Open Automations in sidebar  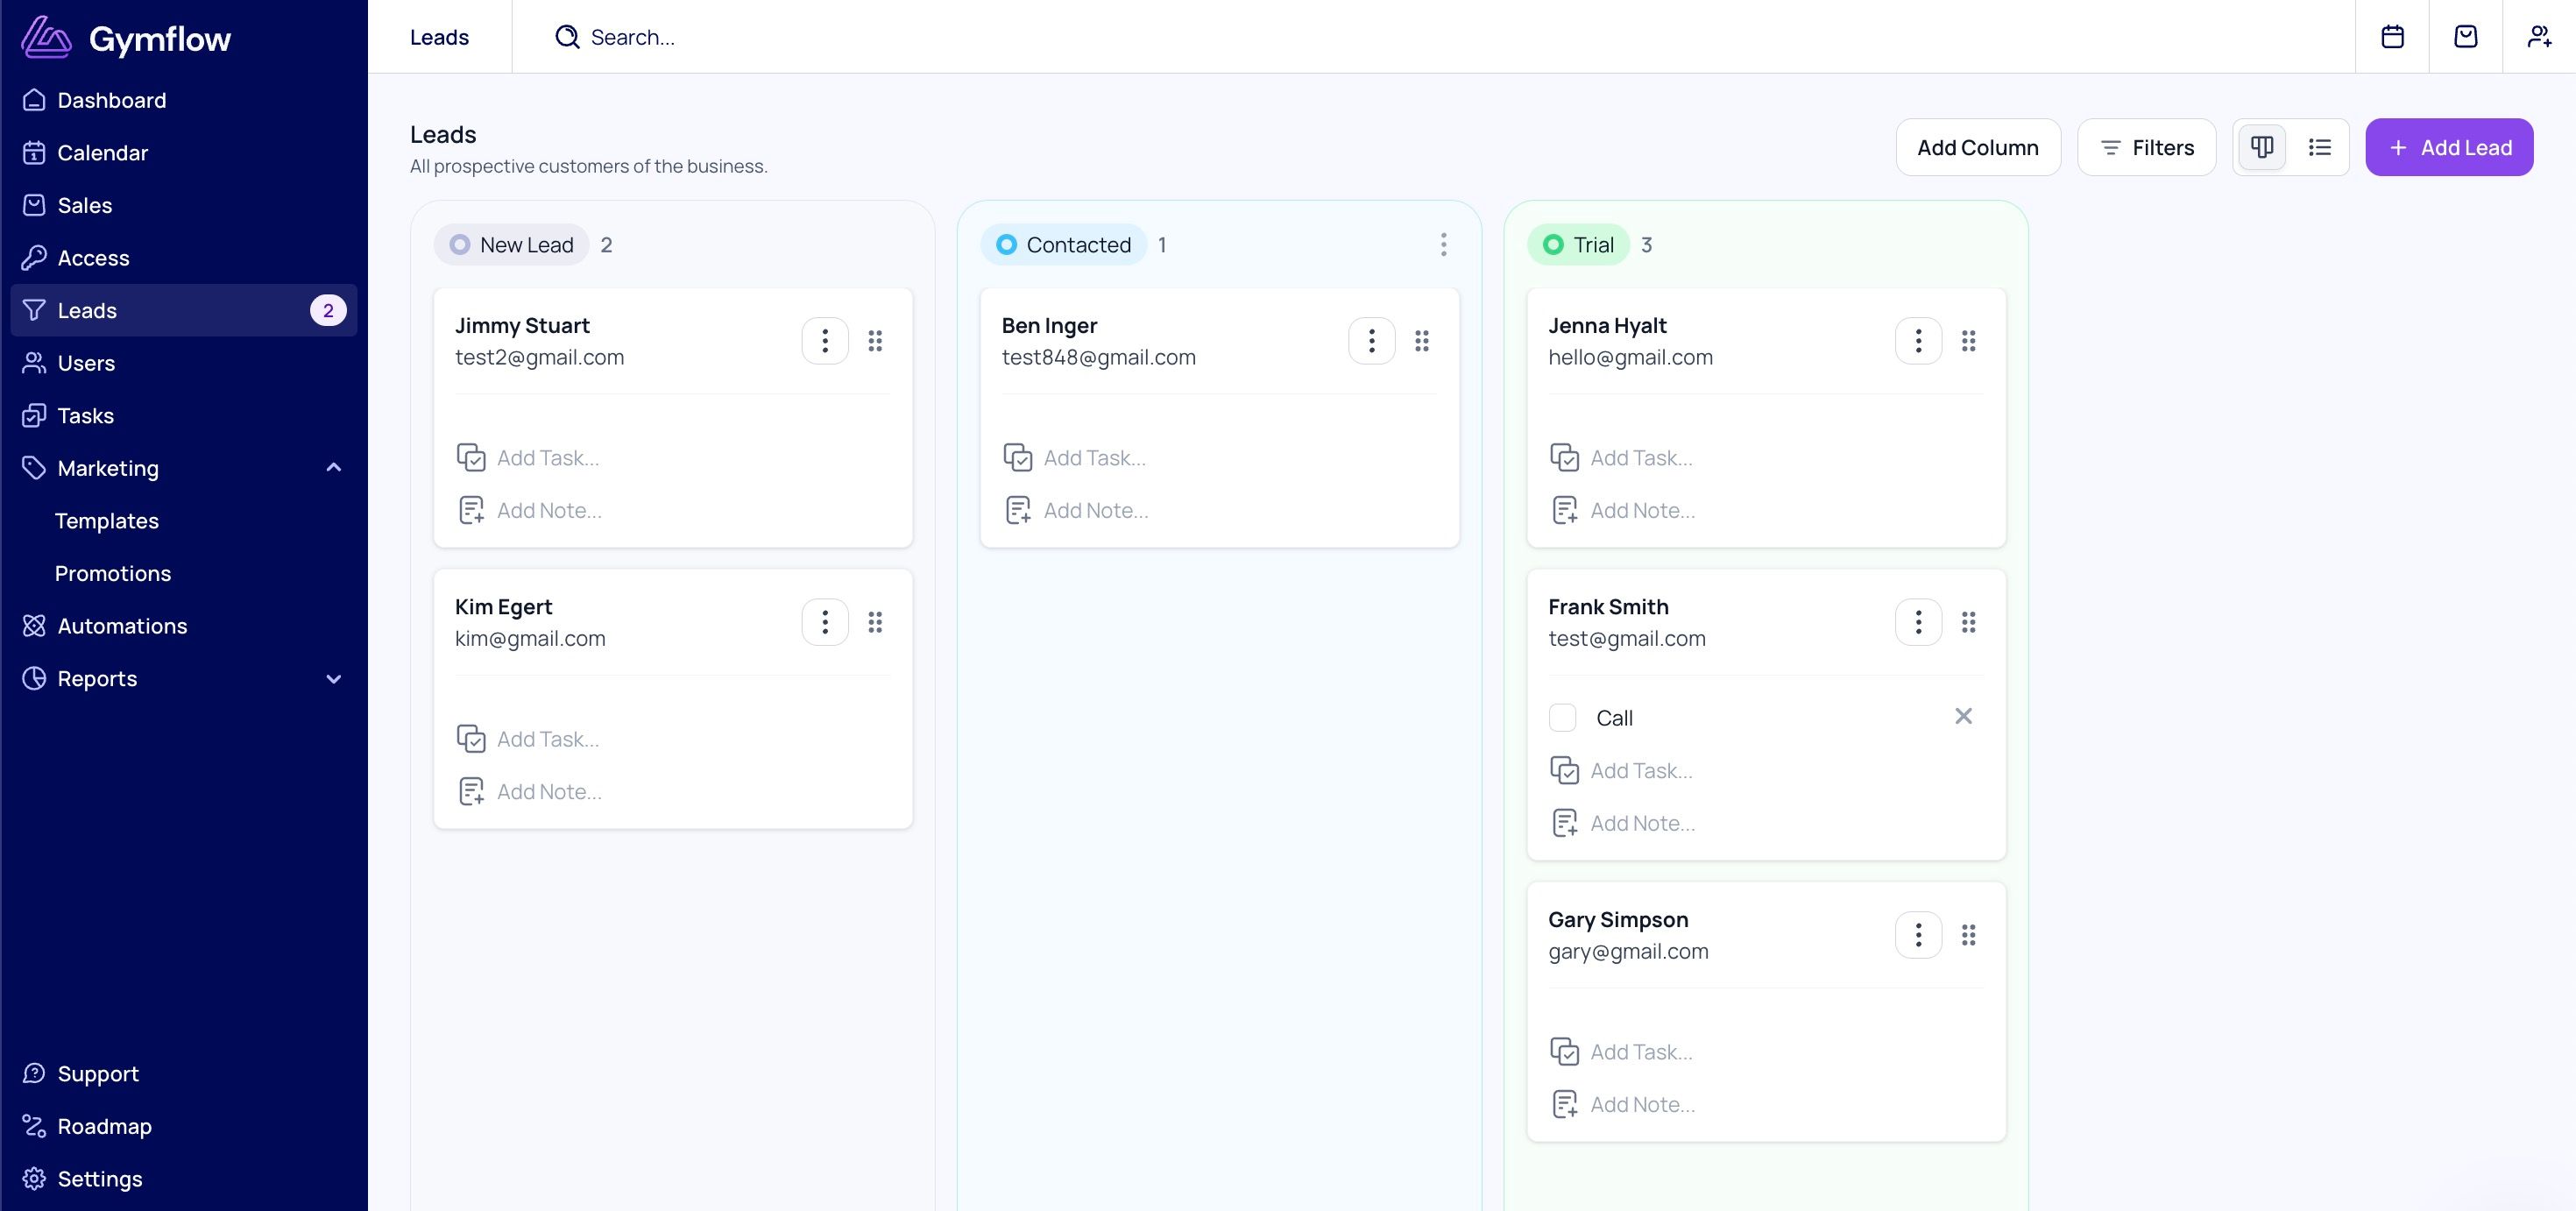[x=184, y=625]
